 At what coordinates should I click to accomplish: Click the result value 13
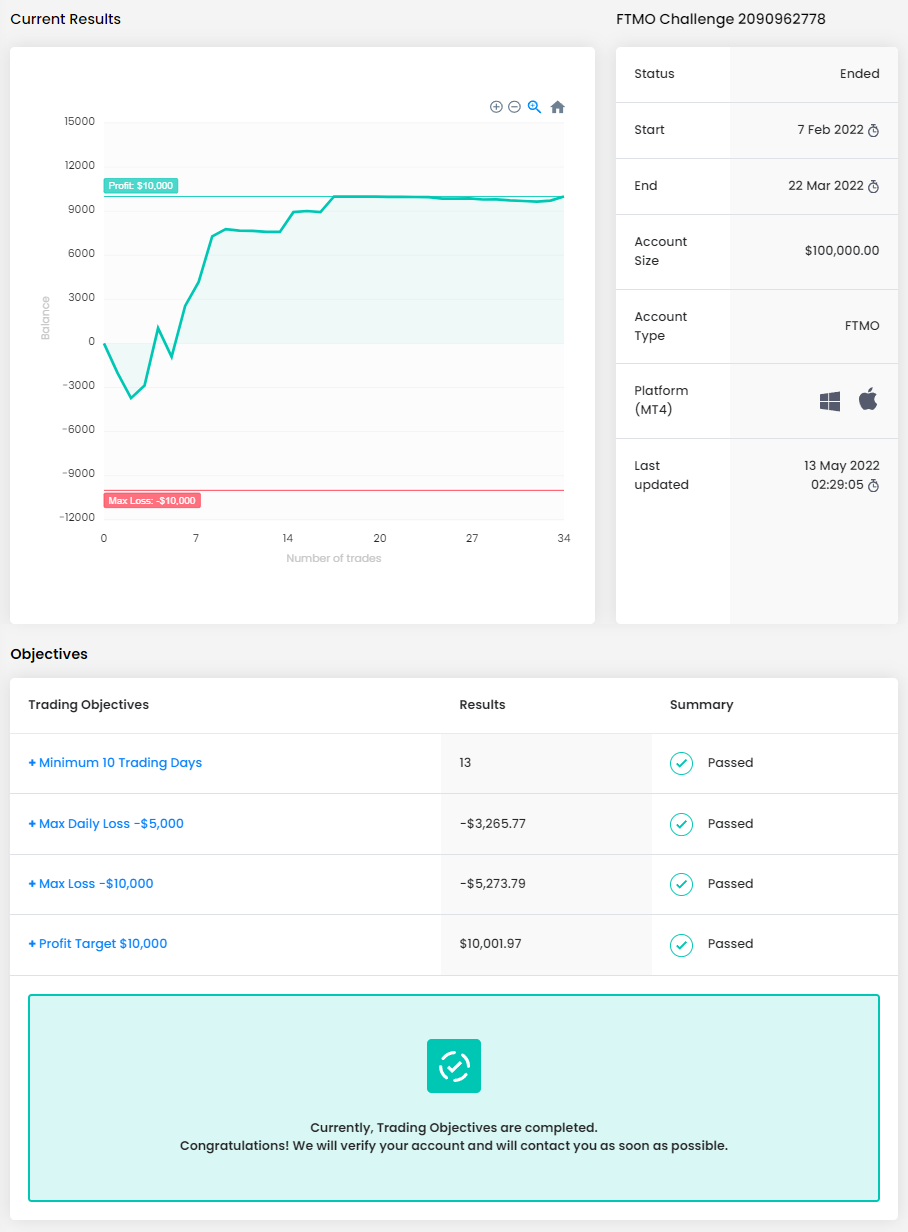click(465, 763)
